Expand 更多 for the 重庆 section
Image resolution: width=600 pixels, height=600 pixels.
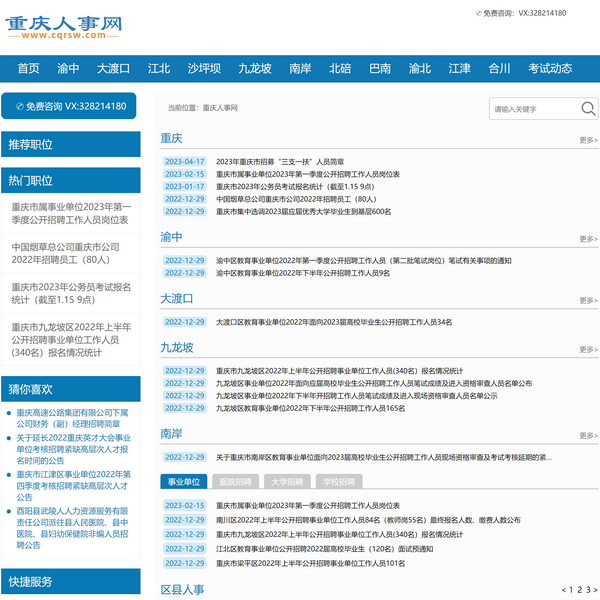(588, 141)
